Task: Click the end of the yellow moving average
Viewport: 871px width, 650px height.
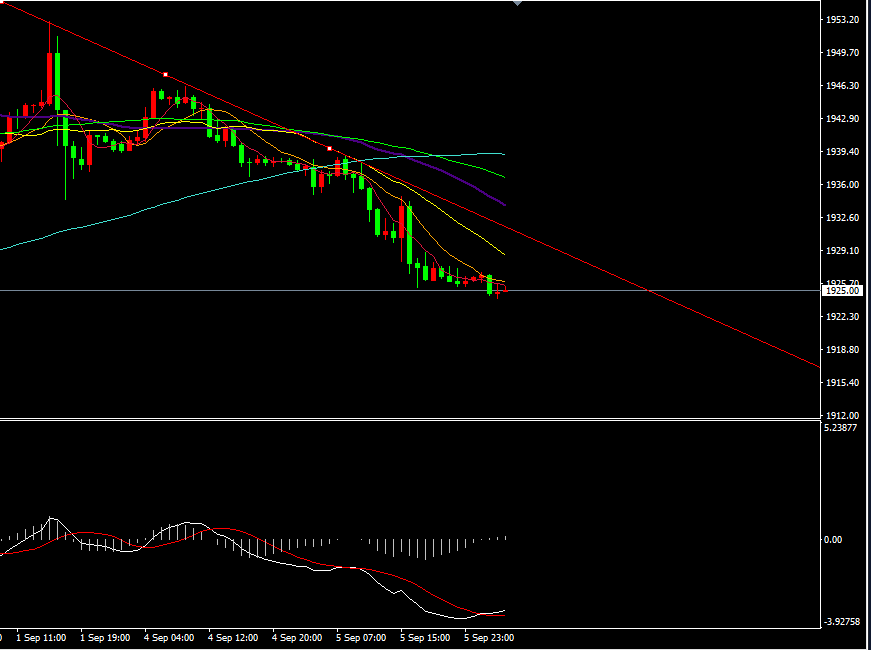Action: (x=503, y=254)
